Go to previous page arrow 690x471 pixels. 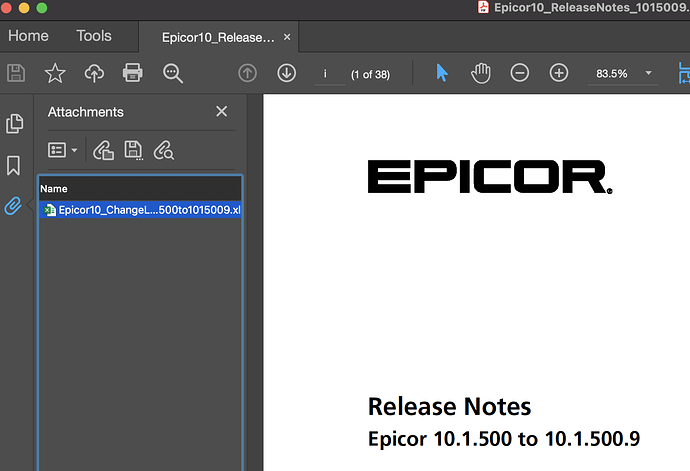click(247, 73)
